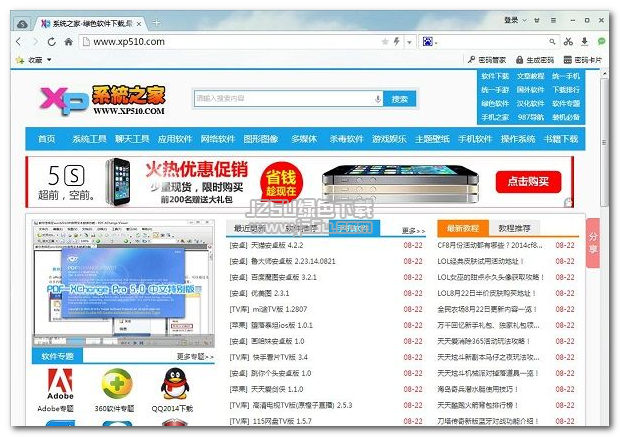
Task: Open the Baidu paw search engine selector
Action: click(430, 41)
